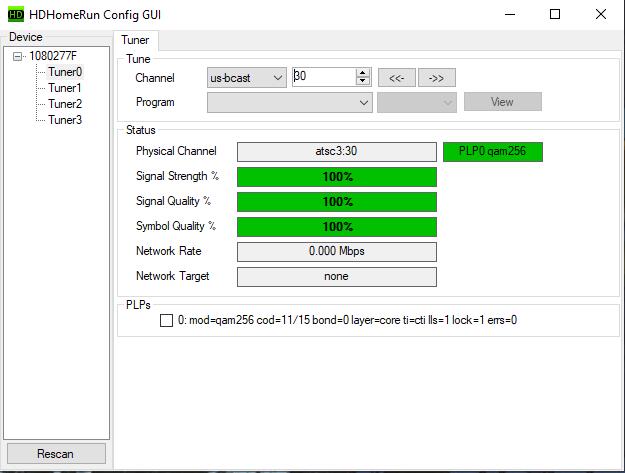Screen dimensions: 625x473
Task: Click the Network Rate label
Action: (169, 251)
